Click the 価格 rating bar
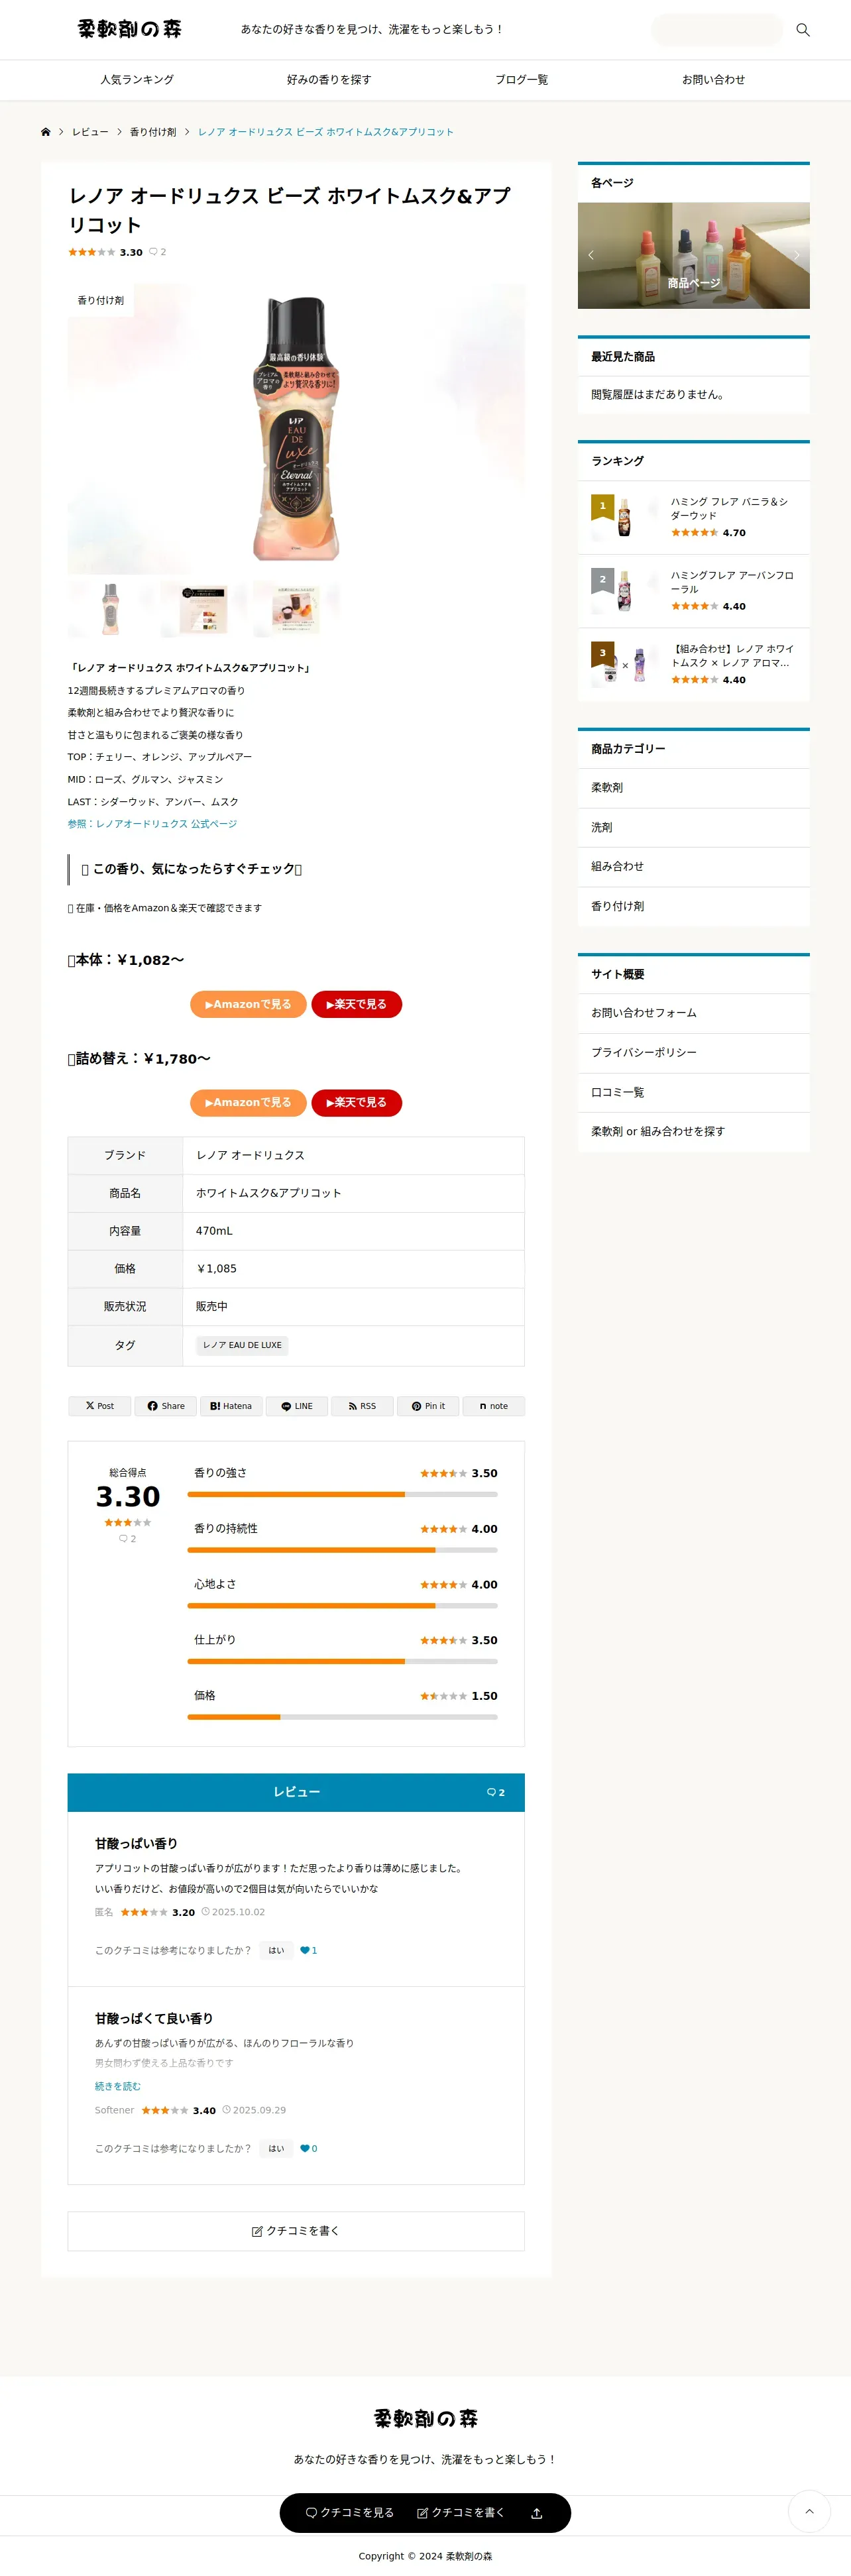The width and height of the screenshot is (851, 2576). pos(342,1717)
